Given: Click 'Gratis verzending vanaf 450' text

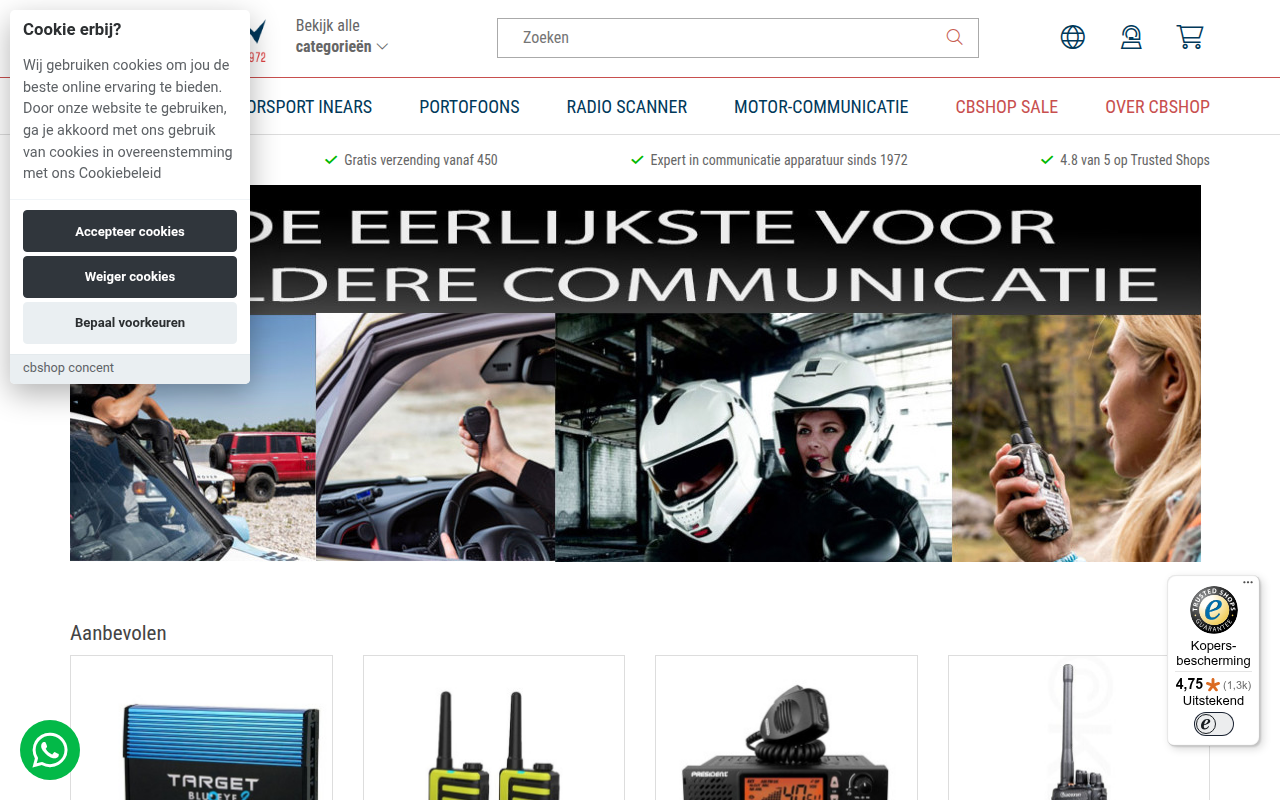Looking at the screenshot, I should [420, 160].
